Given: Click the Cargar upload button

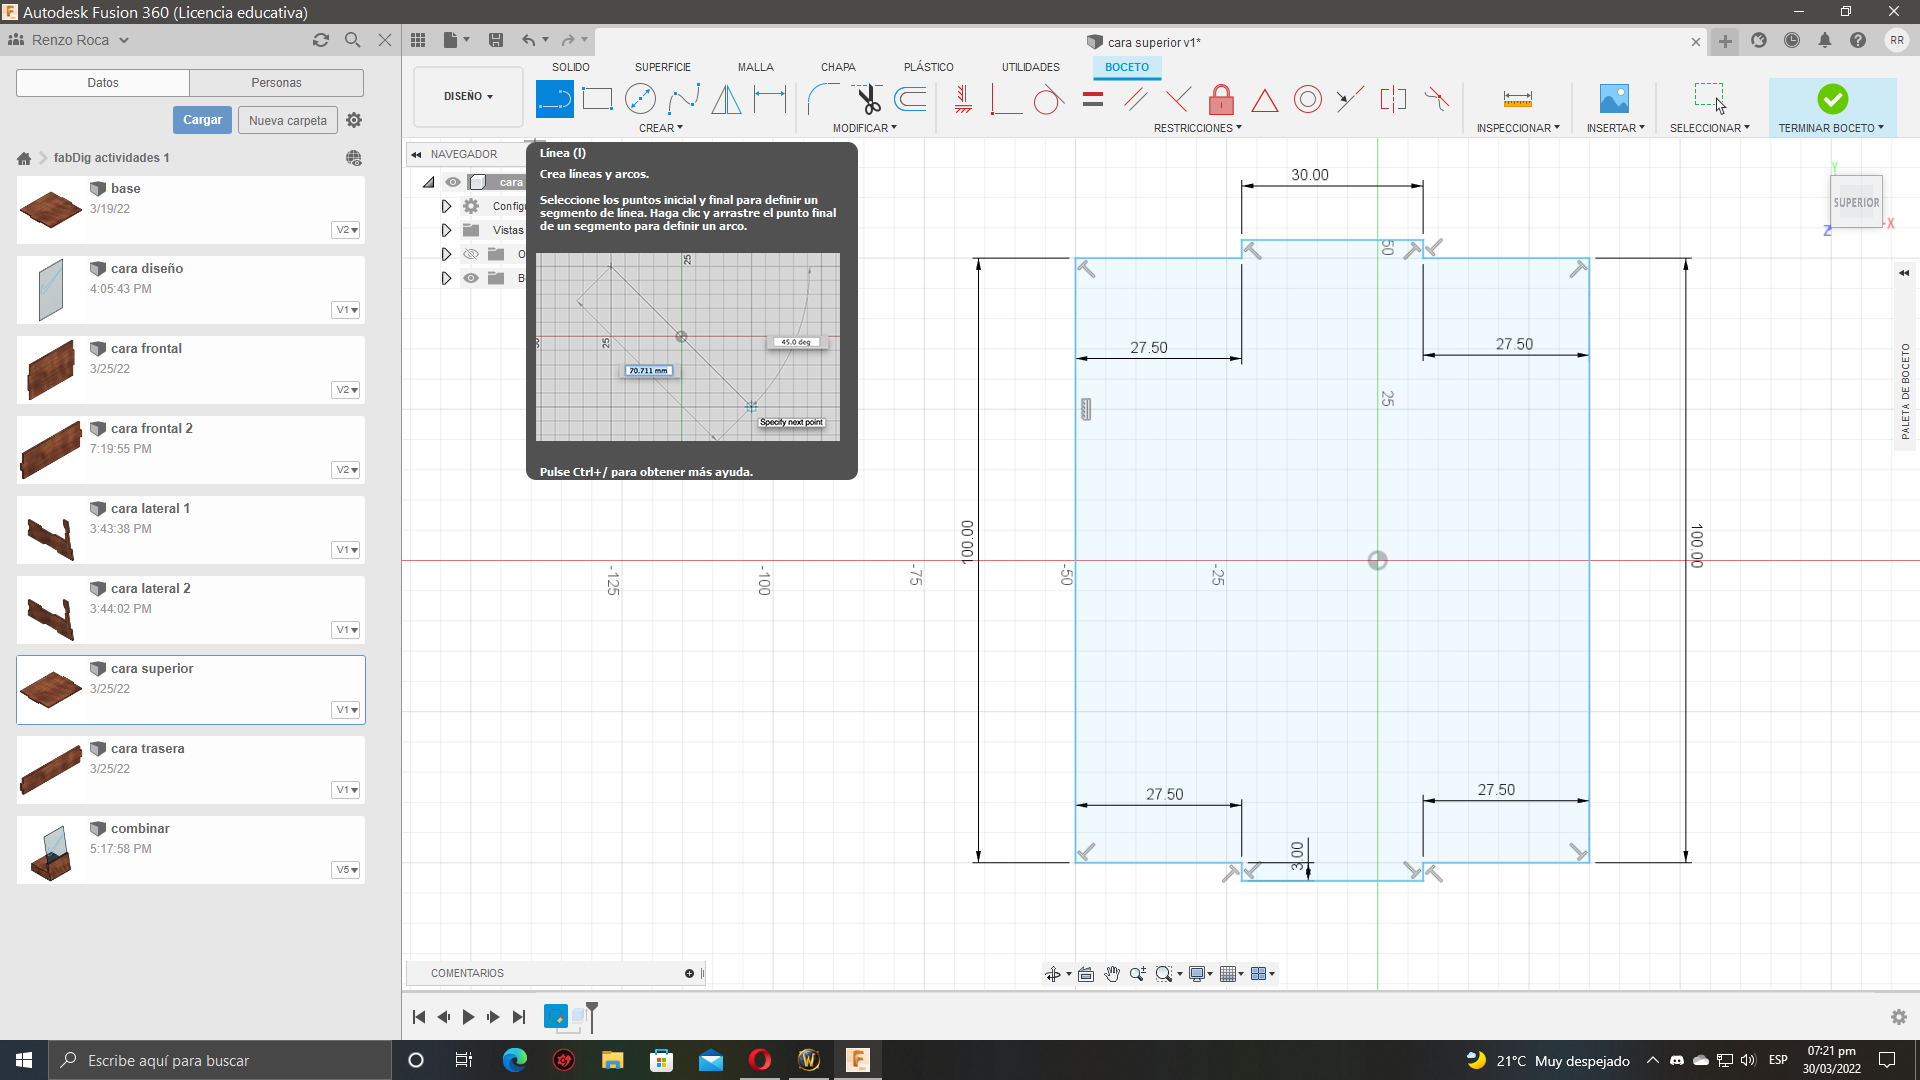Looking at the screenshot, I should 202,120.
